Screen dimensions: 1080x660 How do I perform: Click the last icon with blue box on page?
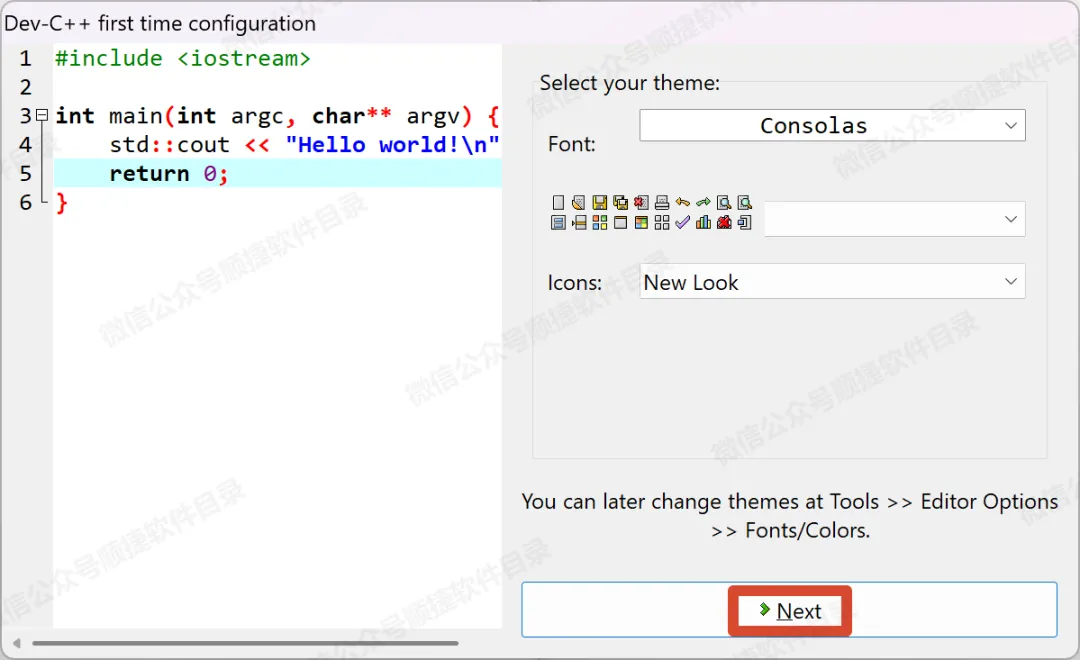point(745,223)
